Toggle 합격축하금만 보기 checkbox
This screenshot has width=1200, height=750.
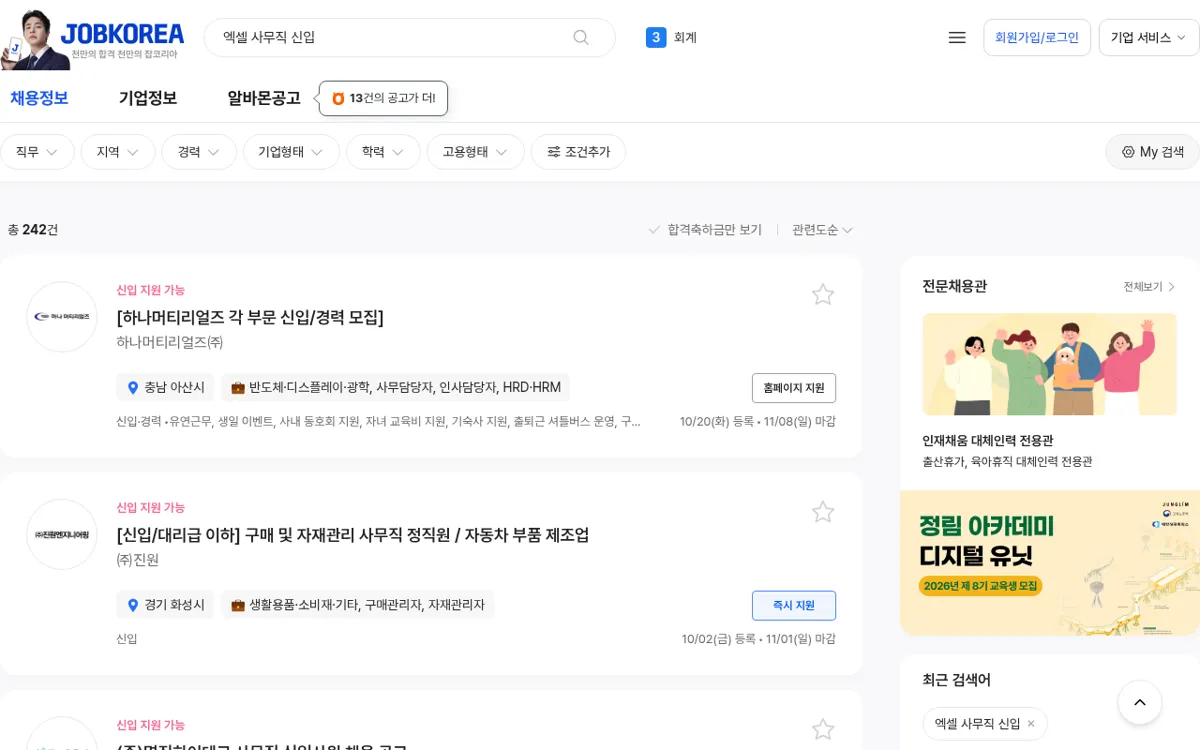pyautogui.click(x=705, y=230)
